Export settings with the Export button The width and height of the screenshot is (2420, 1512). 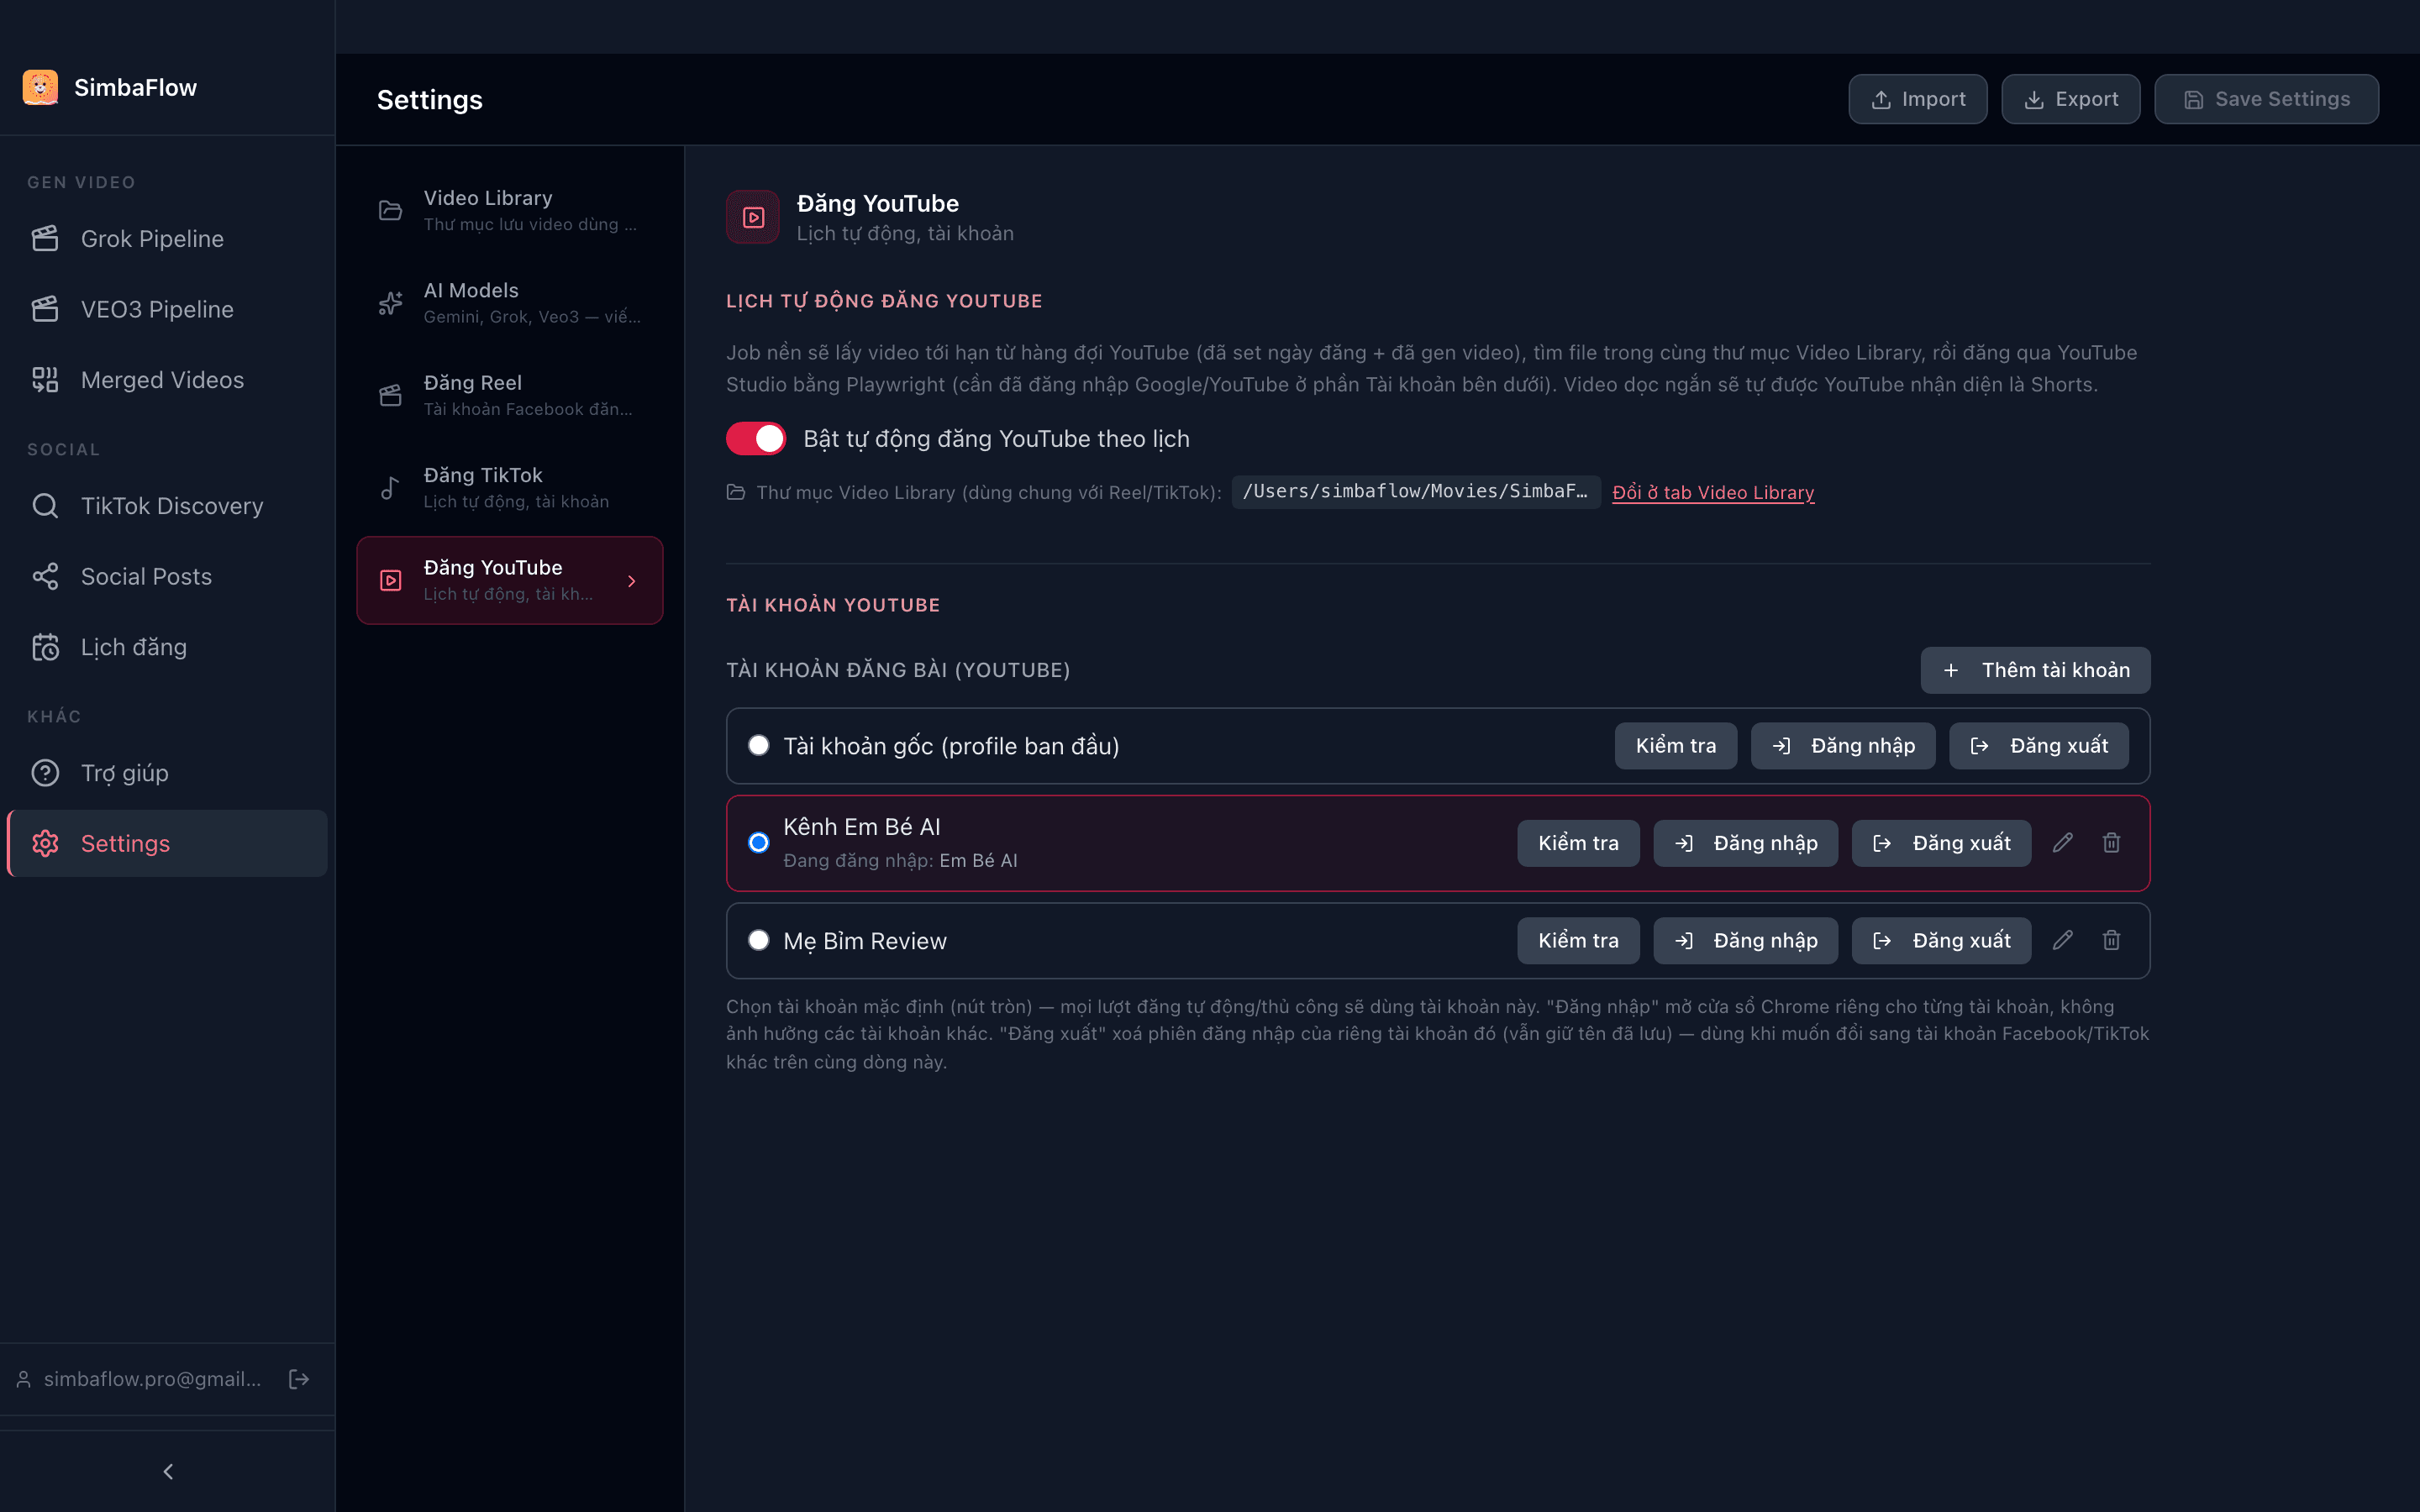[x=2070, y=99]
